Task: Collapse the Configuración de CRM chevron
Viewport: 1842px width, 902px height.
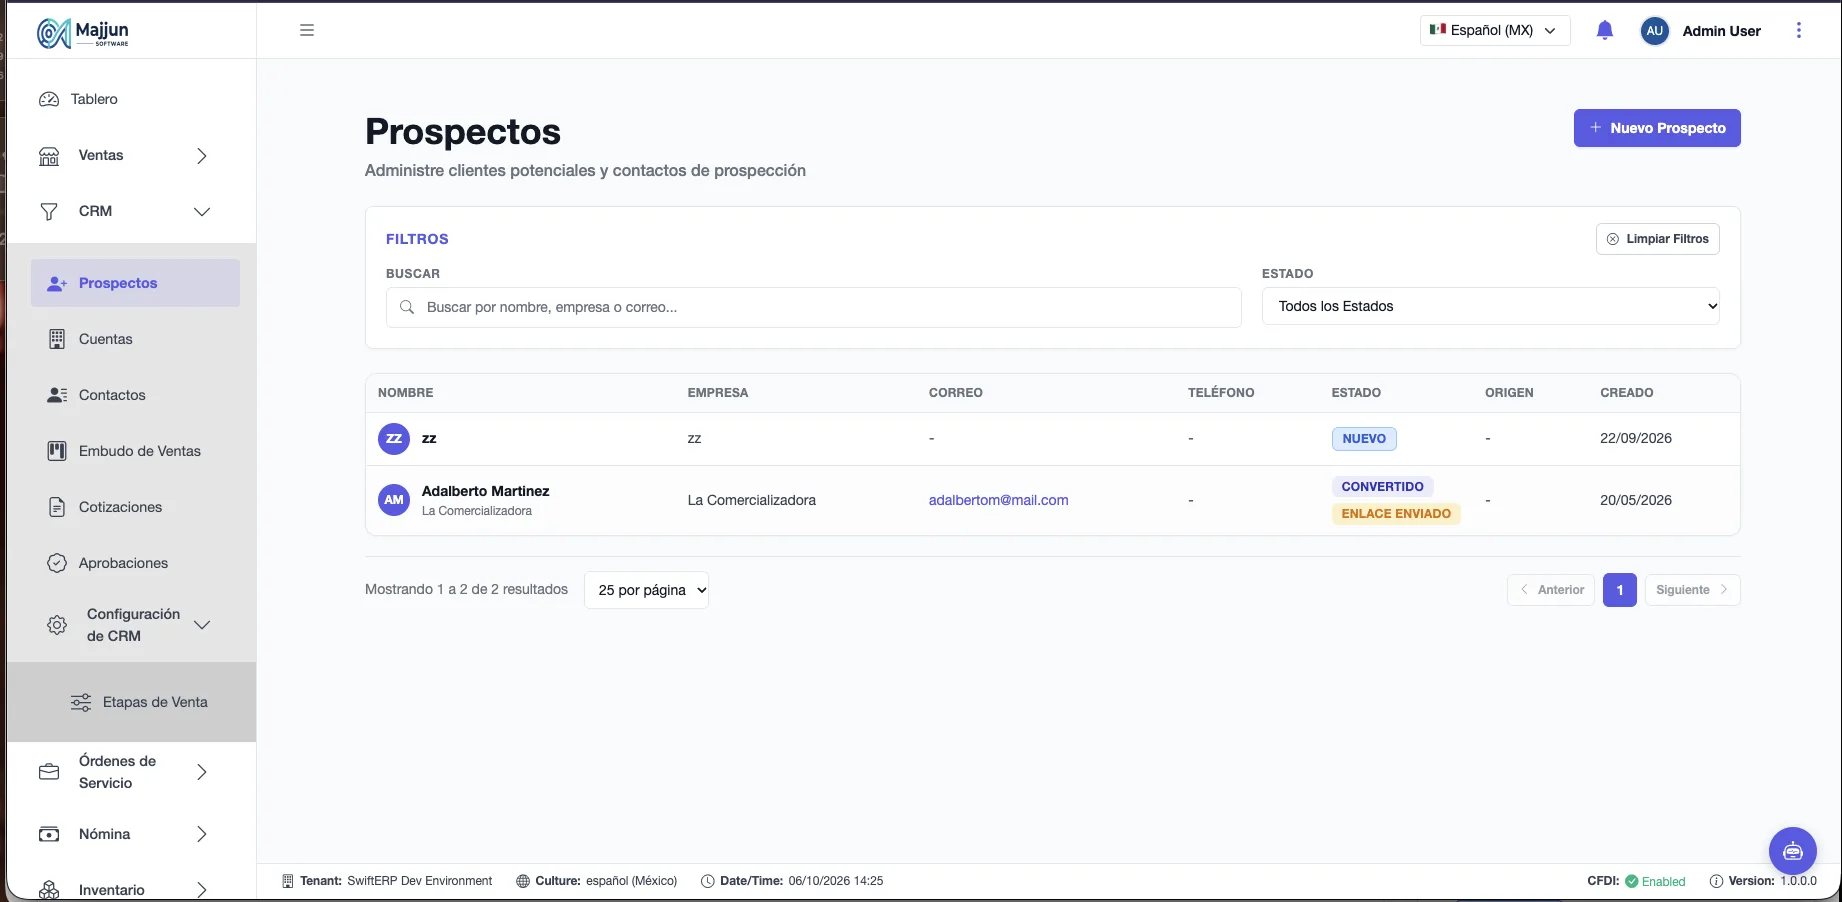Action: click(x=202, y=625)
